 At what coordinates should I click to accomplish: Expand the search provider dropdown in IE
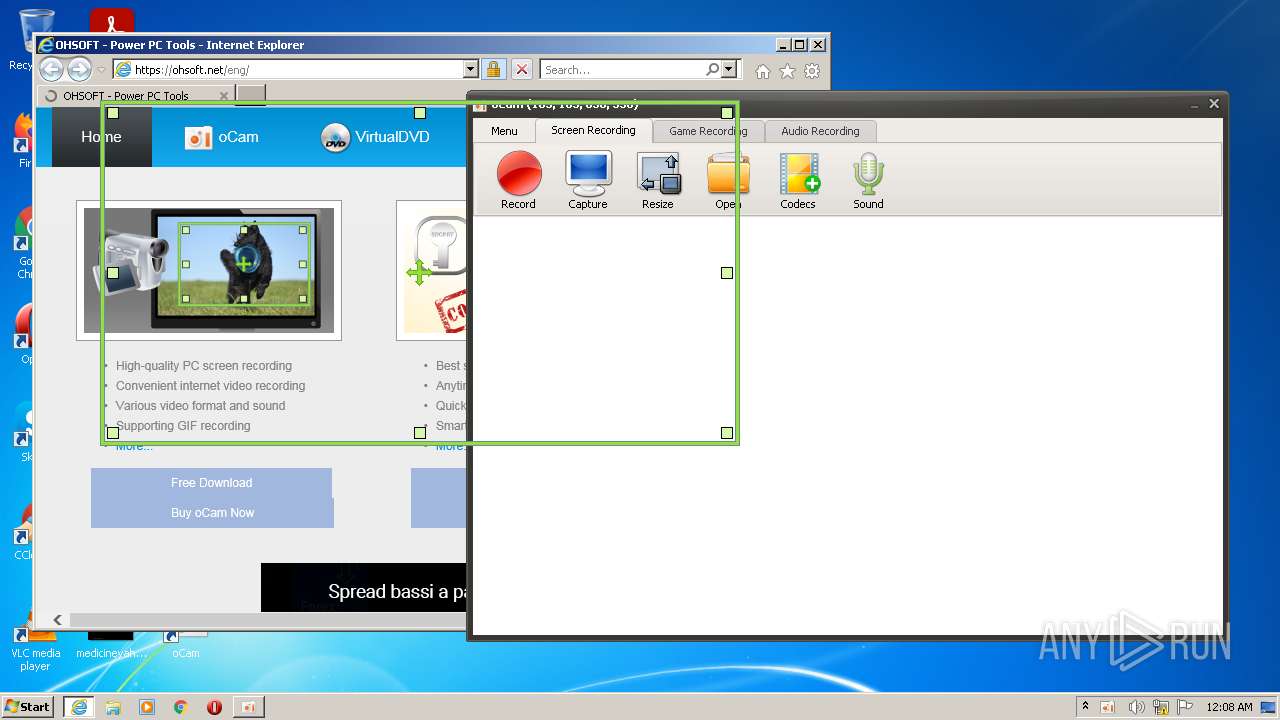click(x=729, y=70)
